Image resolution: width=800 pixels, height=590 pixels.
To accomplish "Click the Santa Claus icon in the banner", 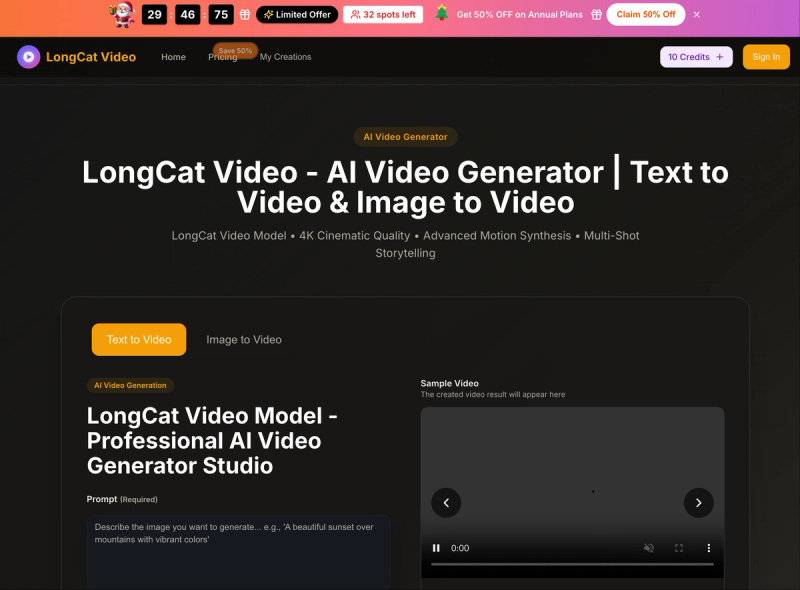I will 119,14.
